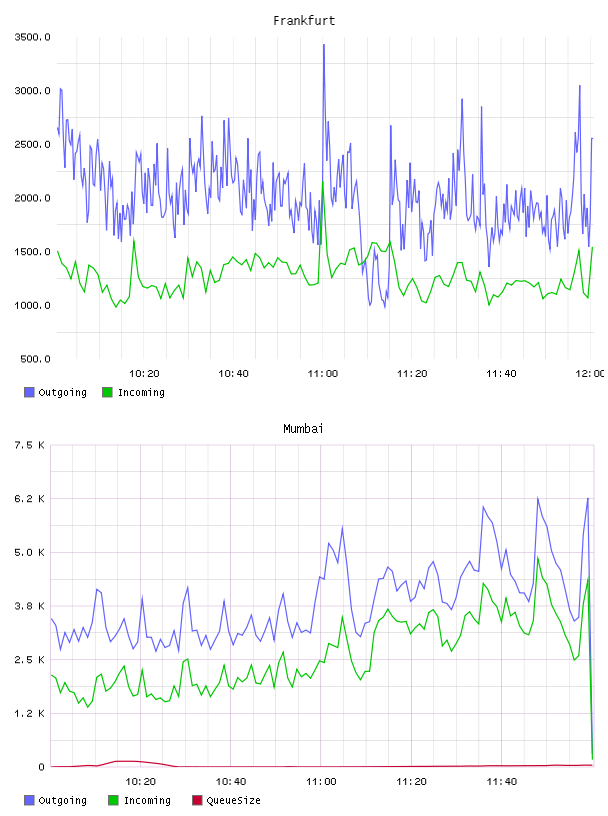The height and width of the screenshot is (816, 608).
Task: Click the 10:20 time label on Frankfurt chart
Action: (144, 373)
